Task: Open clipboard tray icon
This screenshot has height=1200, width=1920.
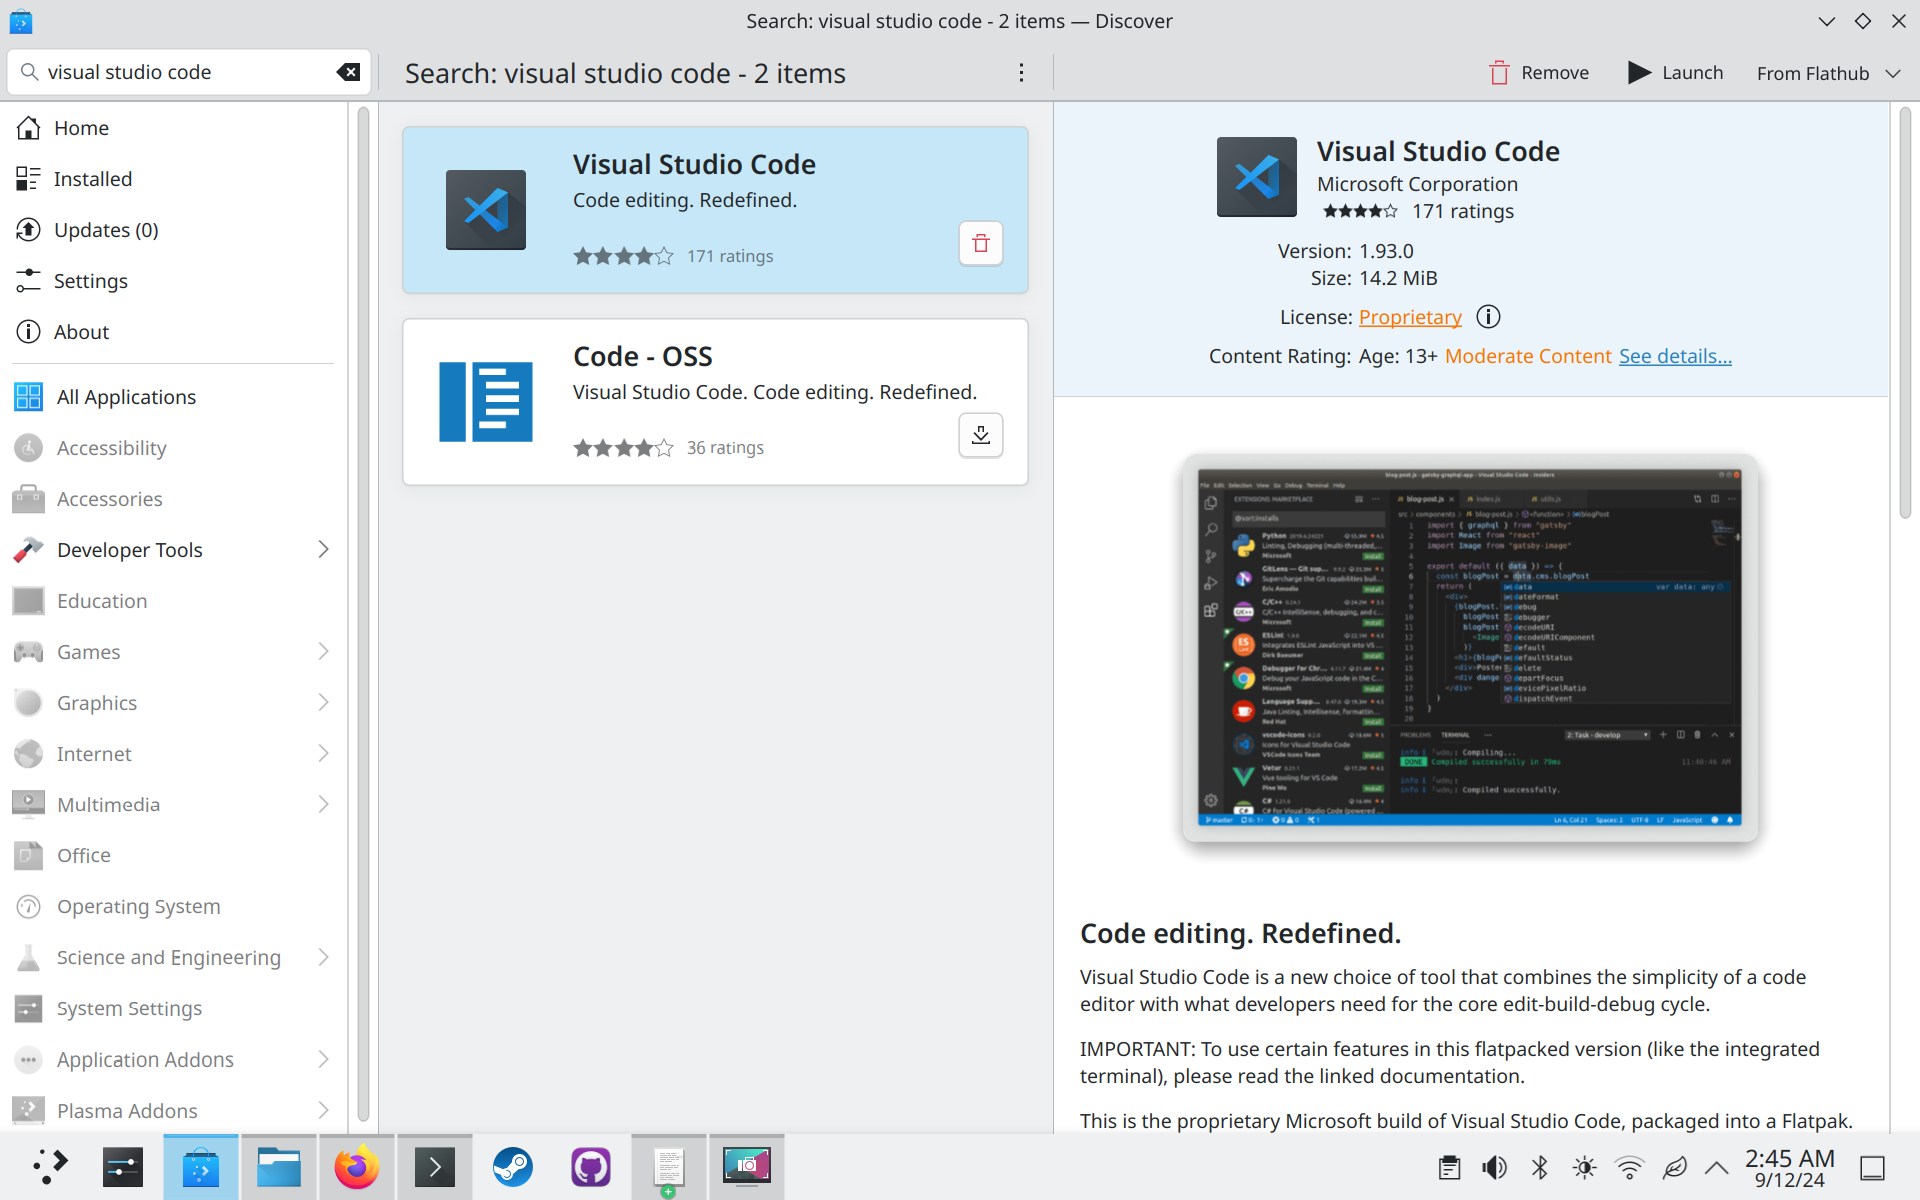Action: pyautogui.click(x=1450, y=1167)
